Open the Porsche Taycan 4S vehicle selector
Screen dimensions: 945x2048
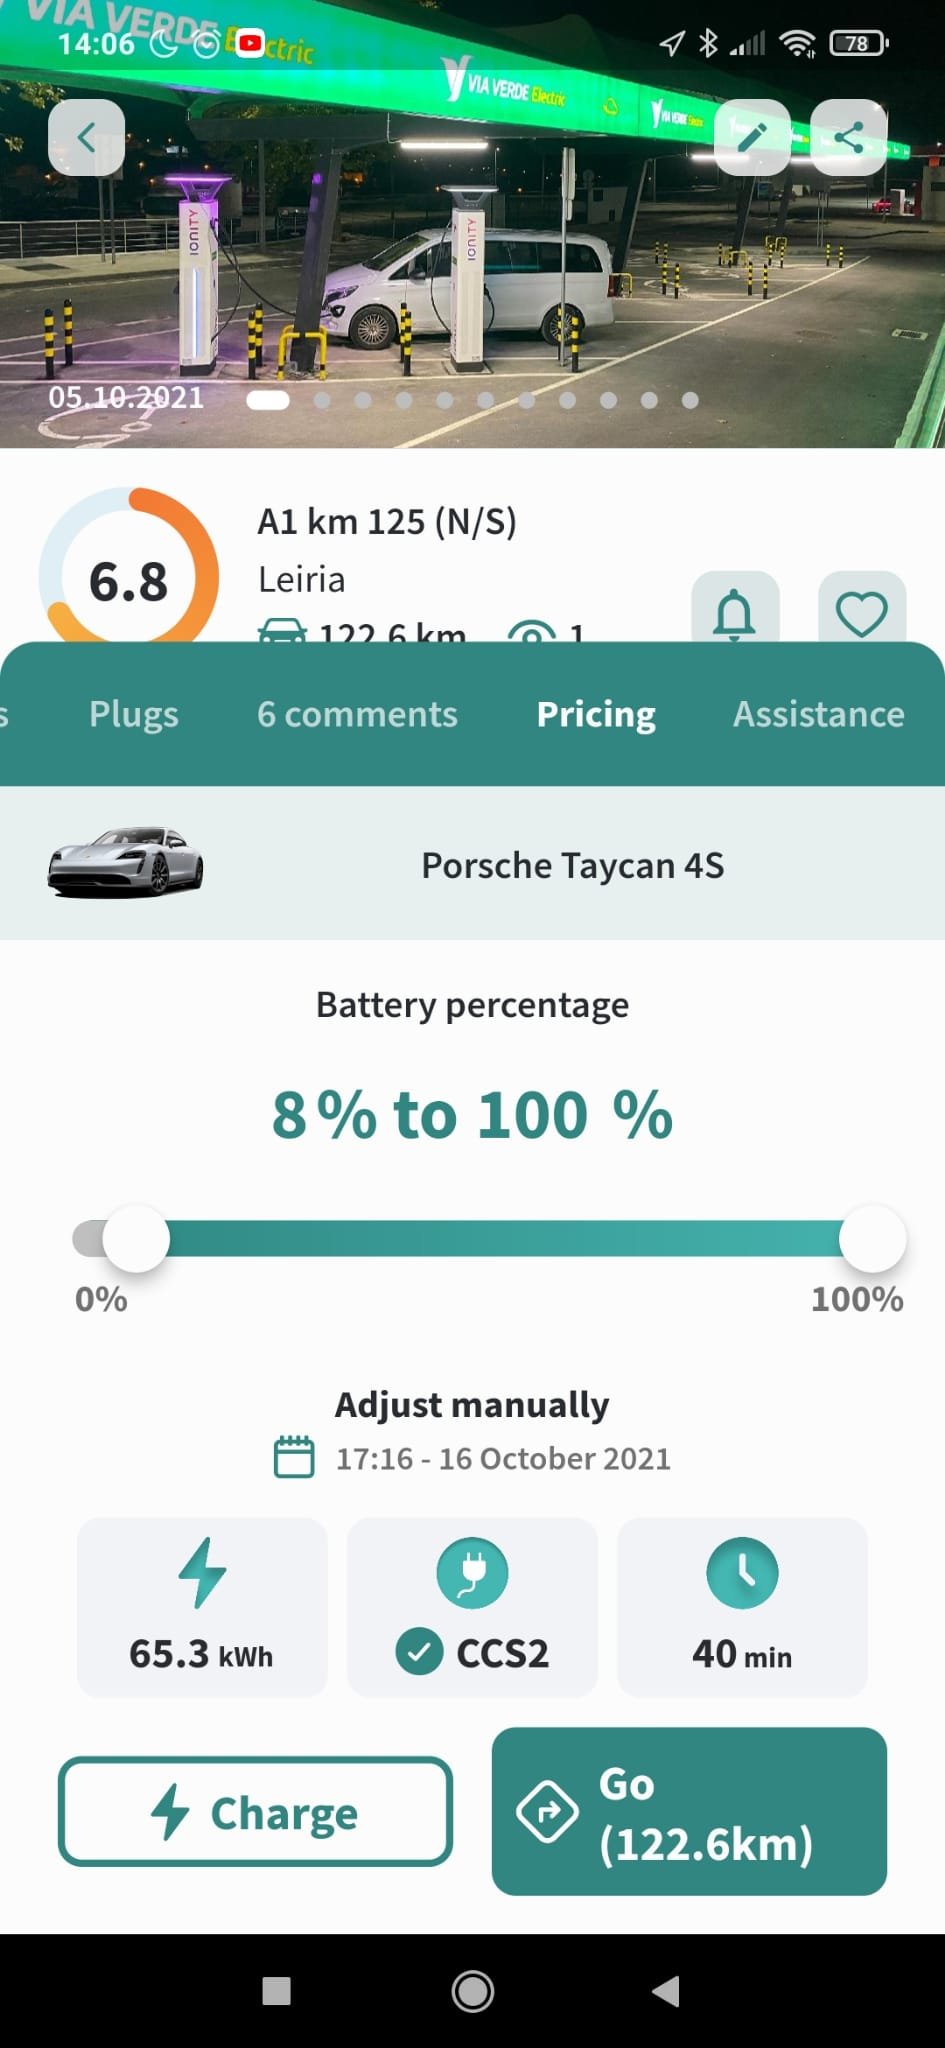pyautogui.click(x=472, y=864)
